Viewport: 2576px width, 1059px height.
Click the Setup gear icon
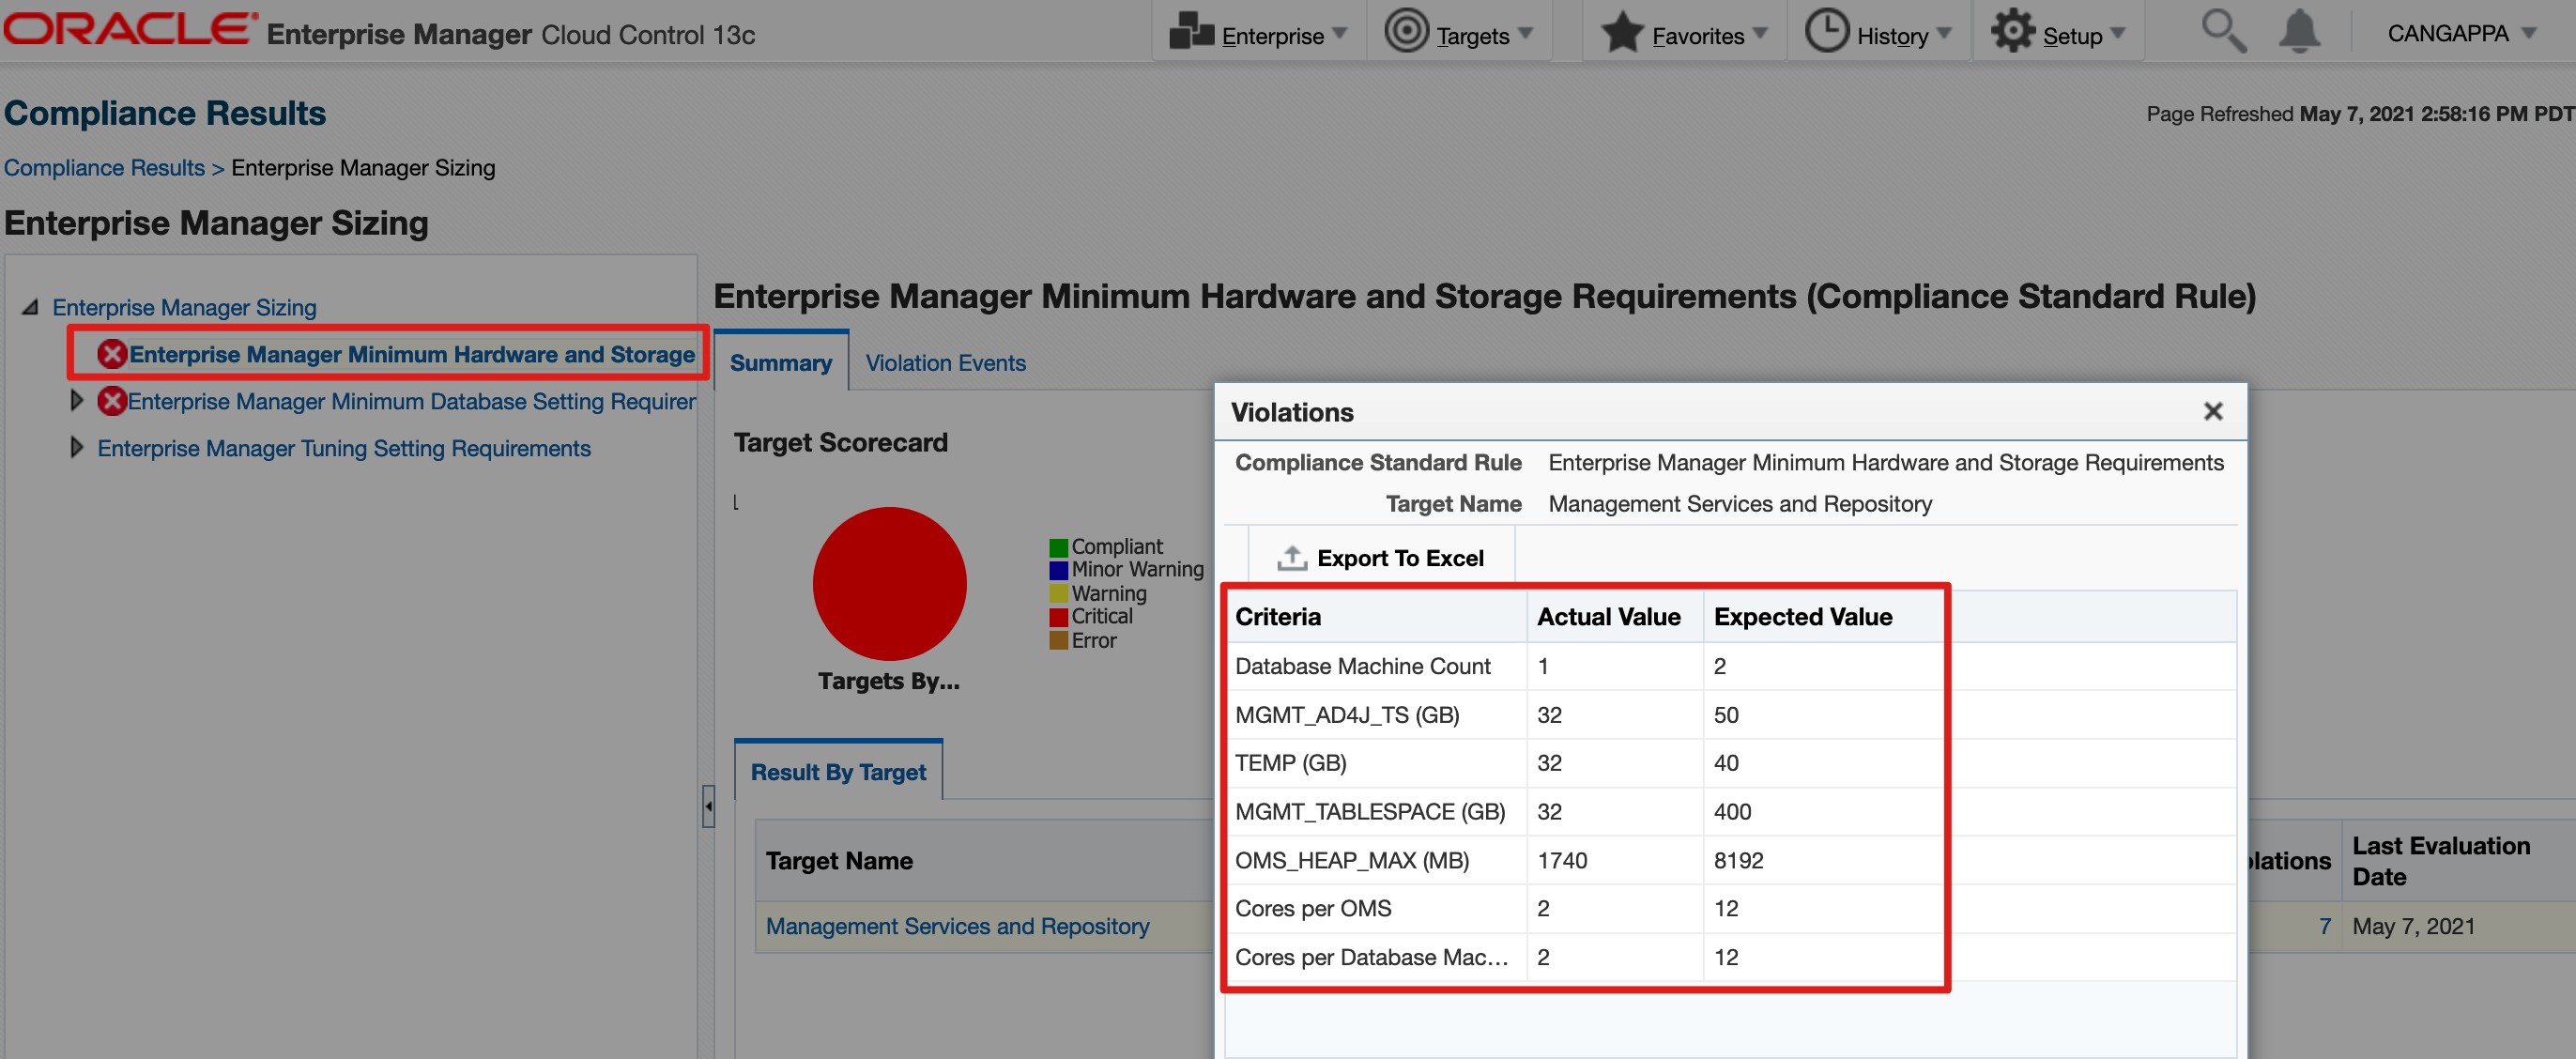click(2012, 31)
